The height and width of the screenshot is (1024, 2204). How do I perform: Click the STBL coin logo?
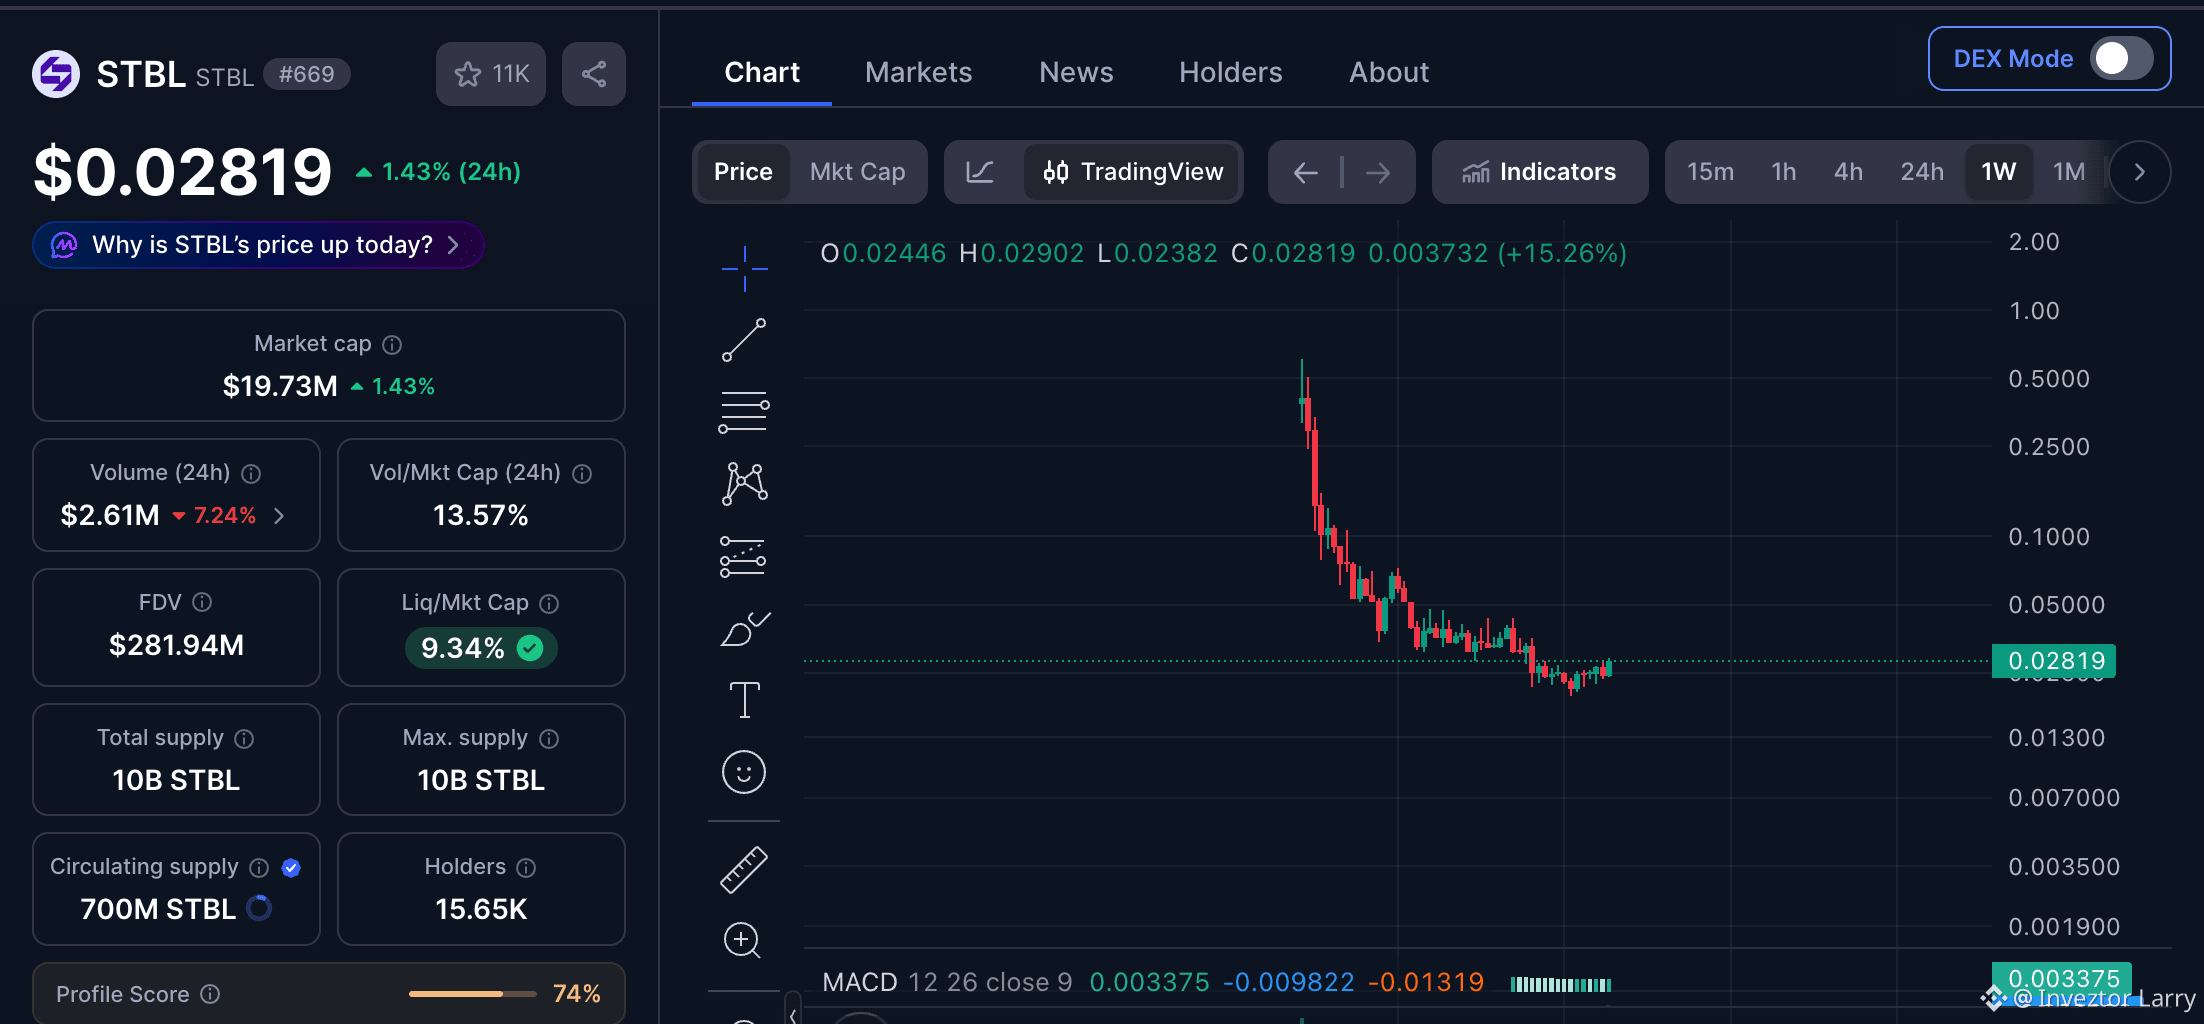[56, 74]
